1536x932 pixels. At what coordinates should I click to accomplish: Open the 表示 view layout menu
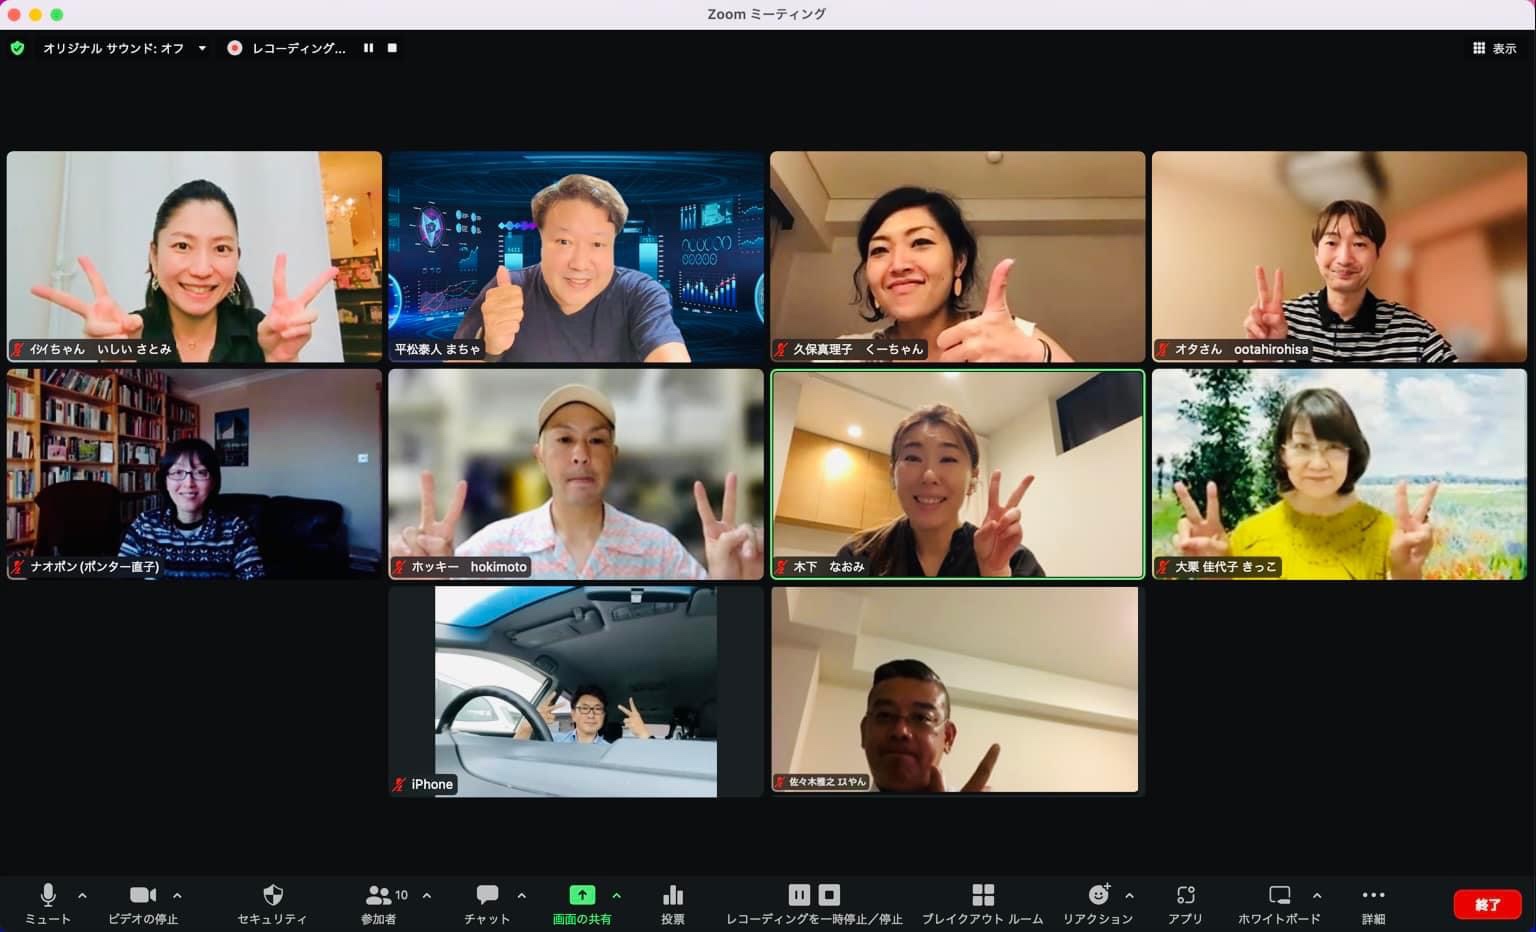(1494, 48)
